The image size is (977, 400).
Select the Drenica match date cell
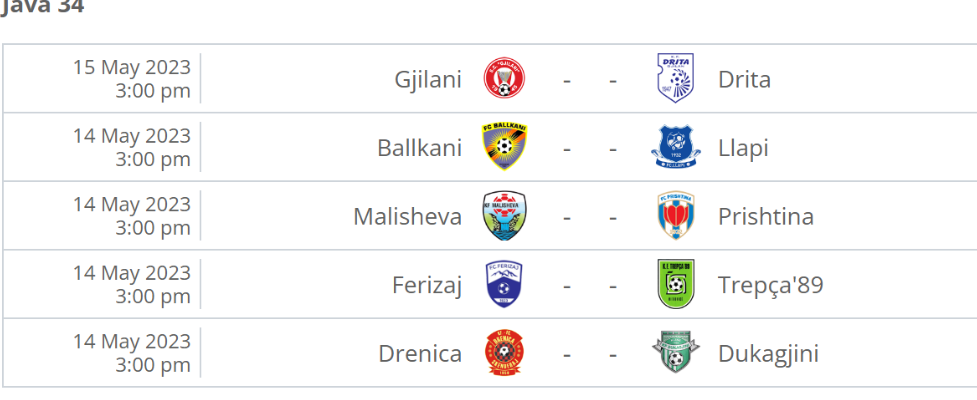point(131,353)
